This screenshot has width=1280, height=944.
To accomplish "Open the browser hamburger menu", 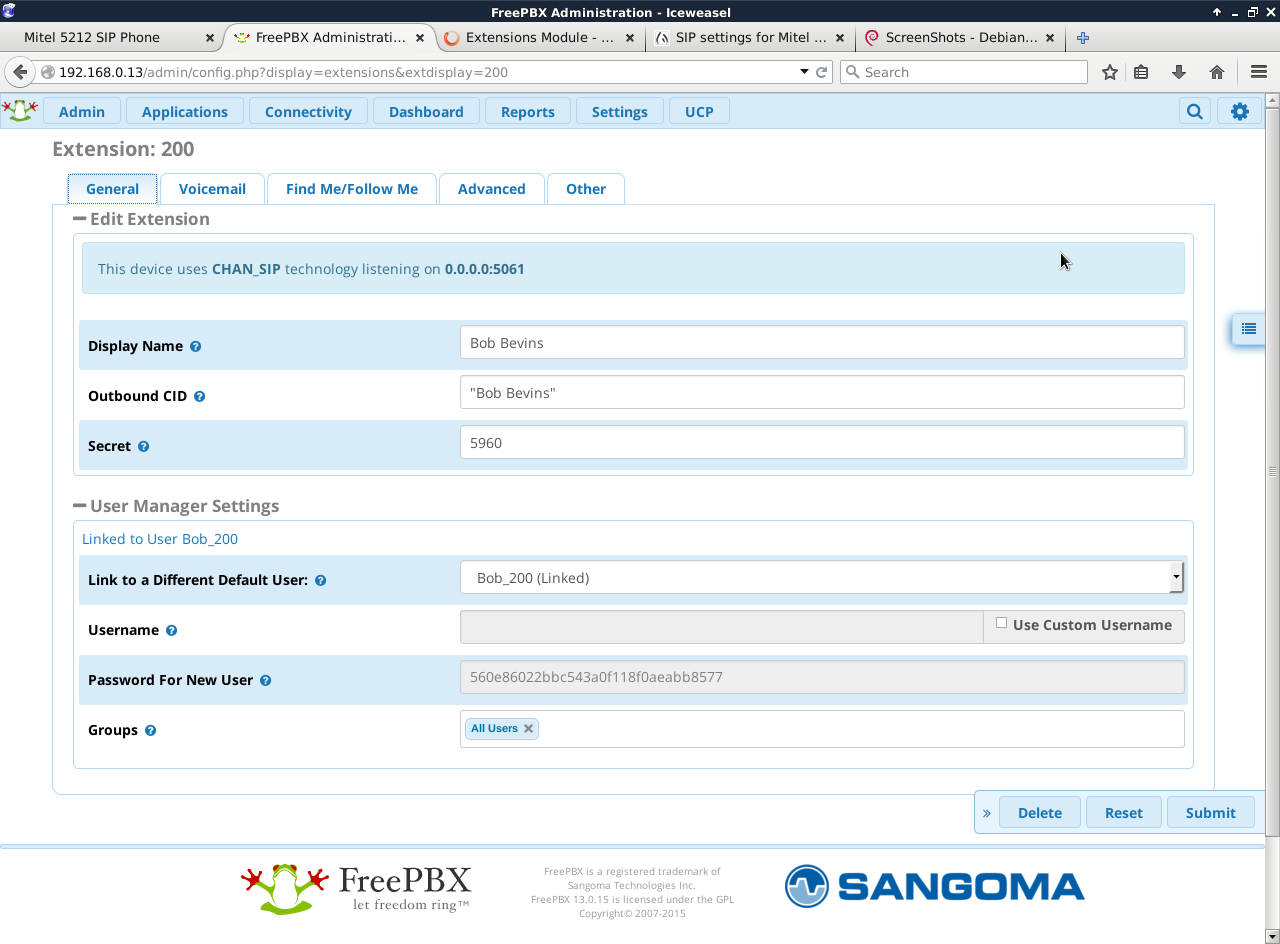I will [x=1258, y=72].
